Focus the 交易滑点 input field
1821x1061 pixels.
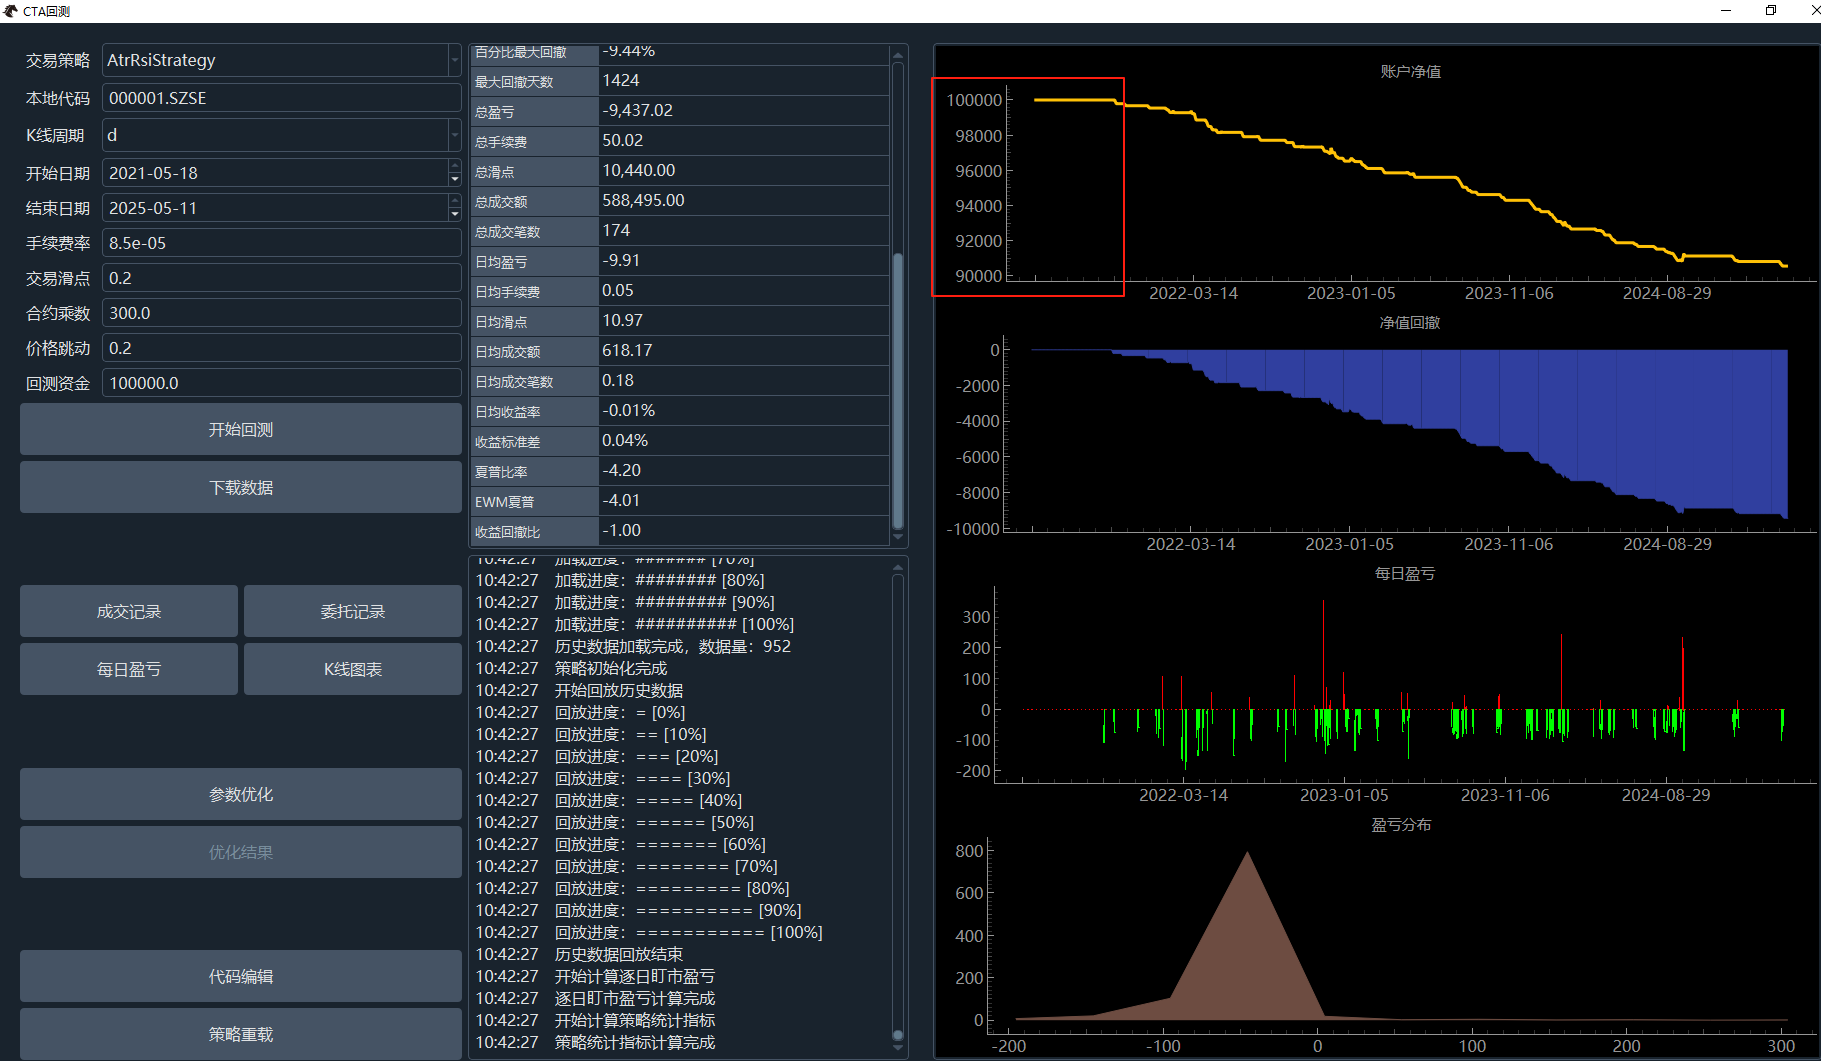click(x=281, y=278)
